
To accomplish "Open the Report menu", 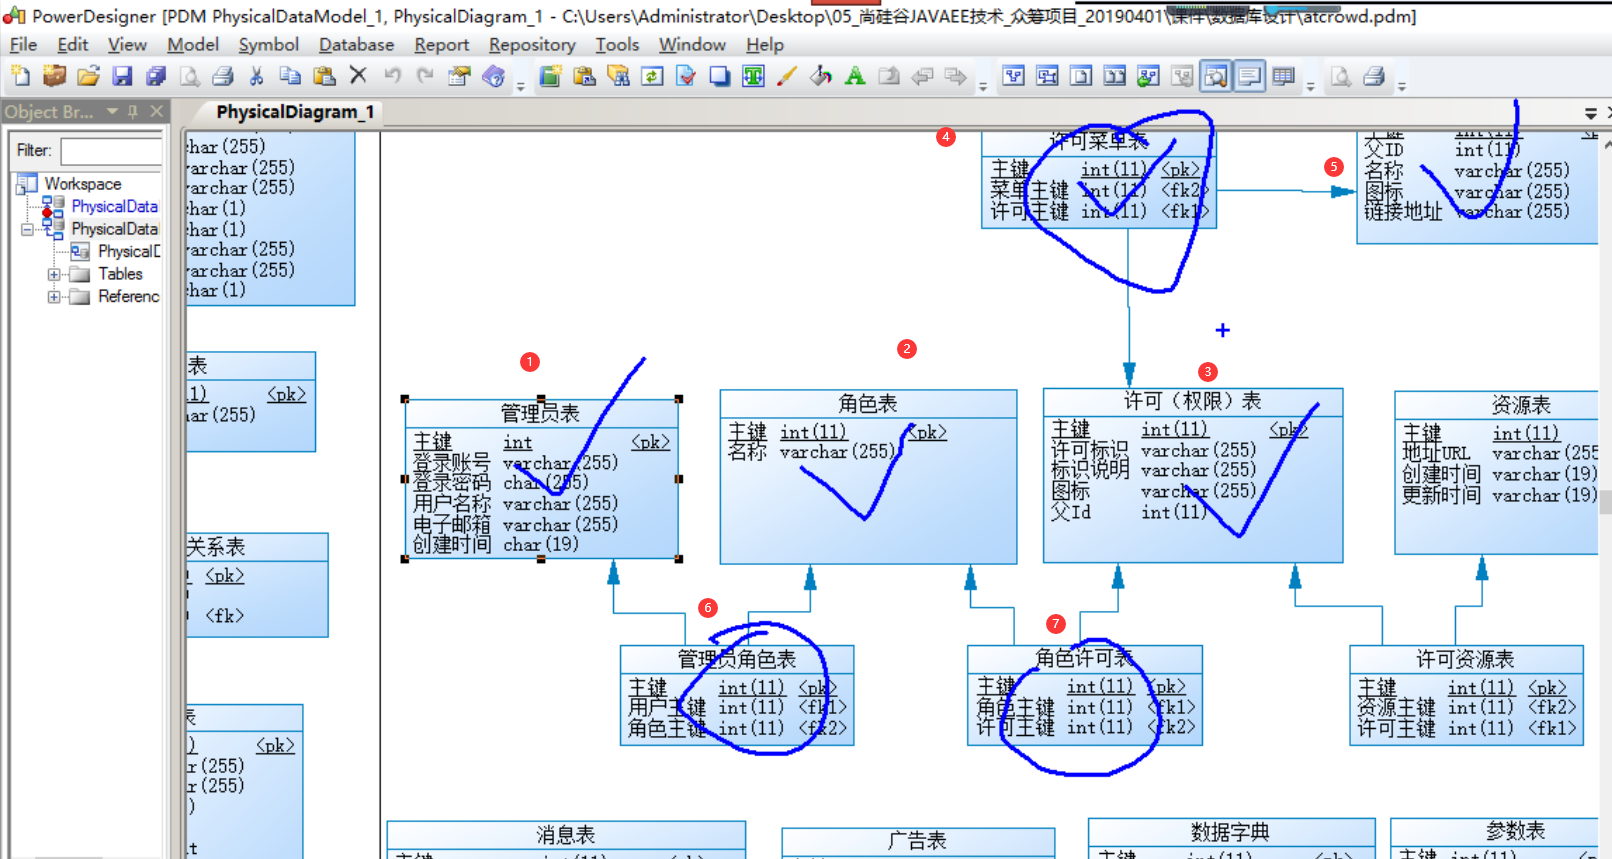I will 441,45.
